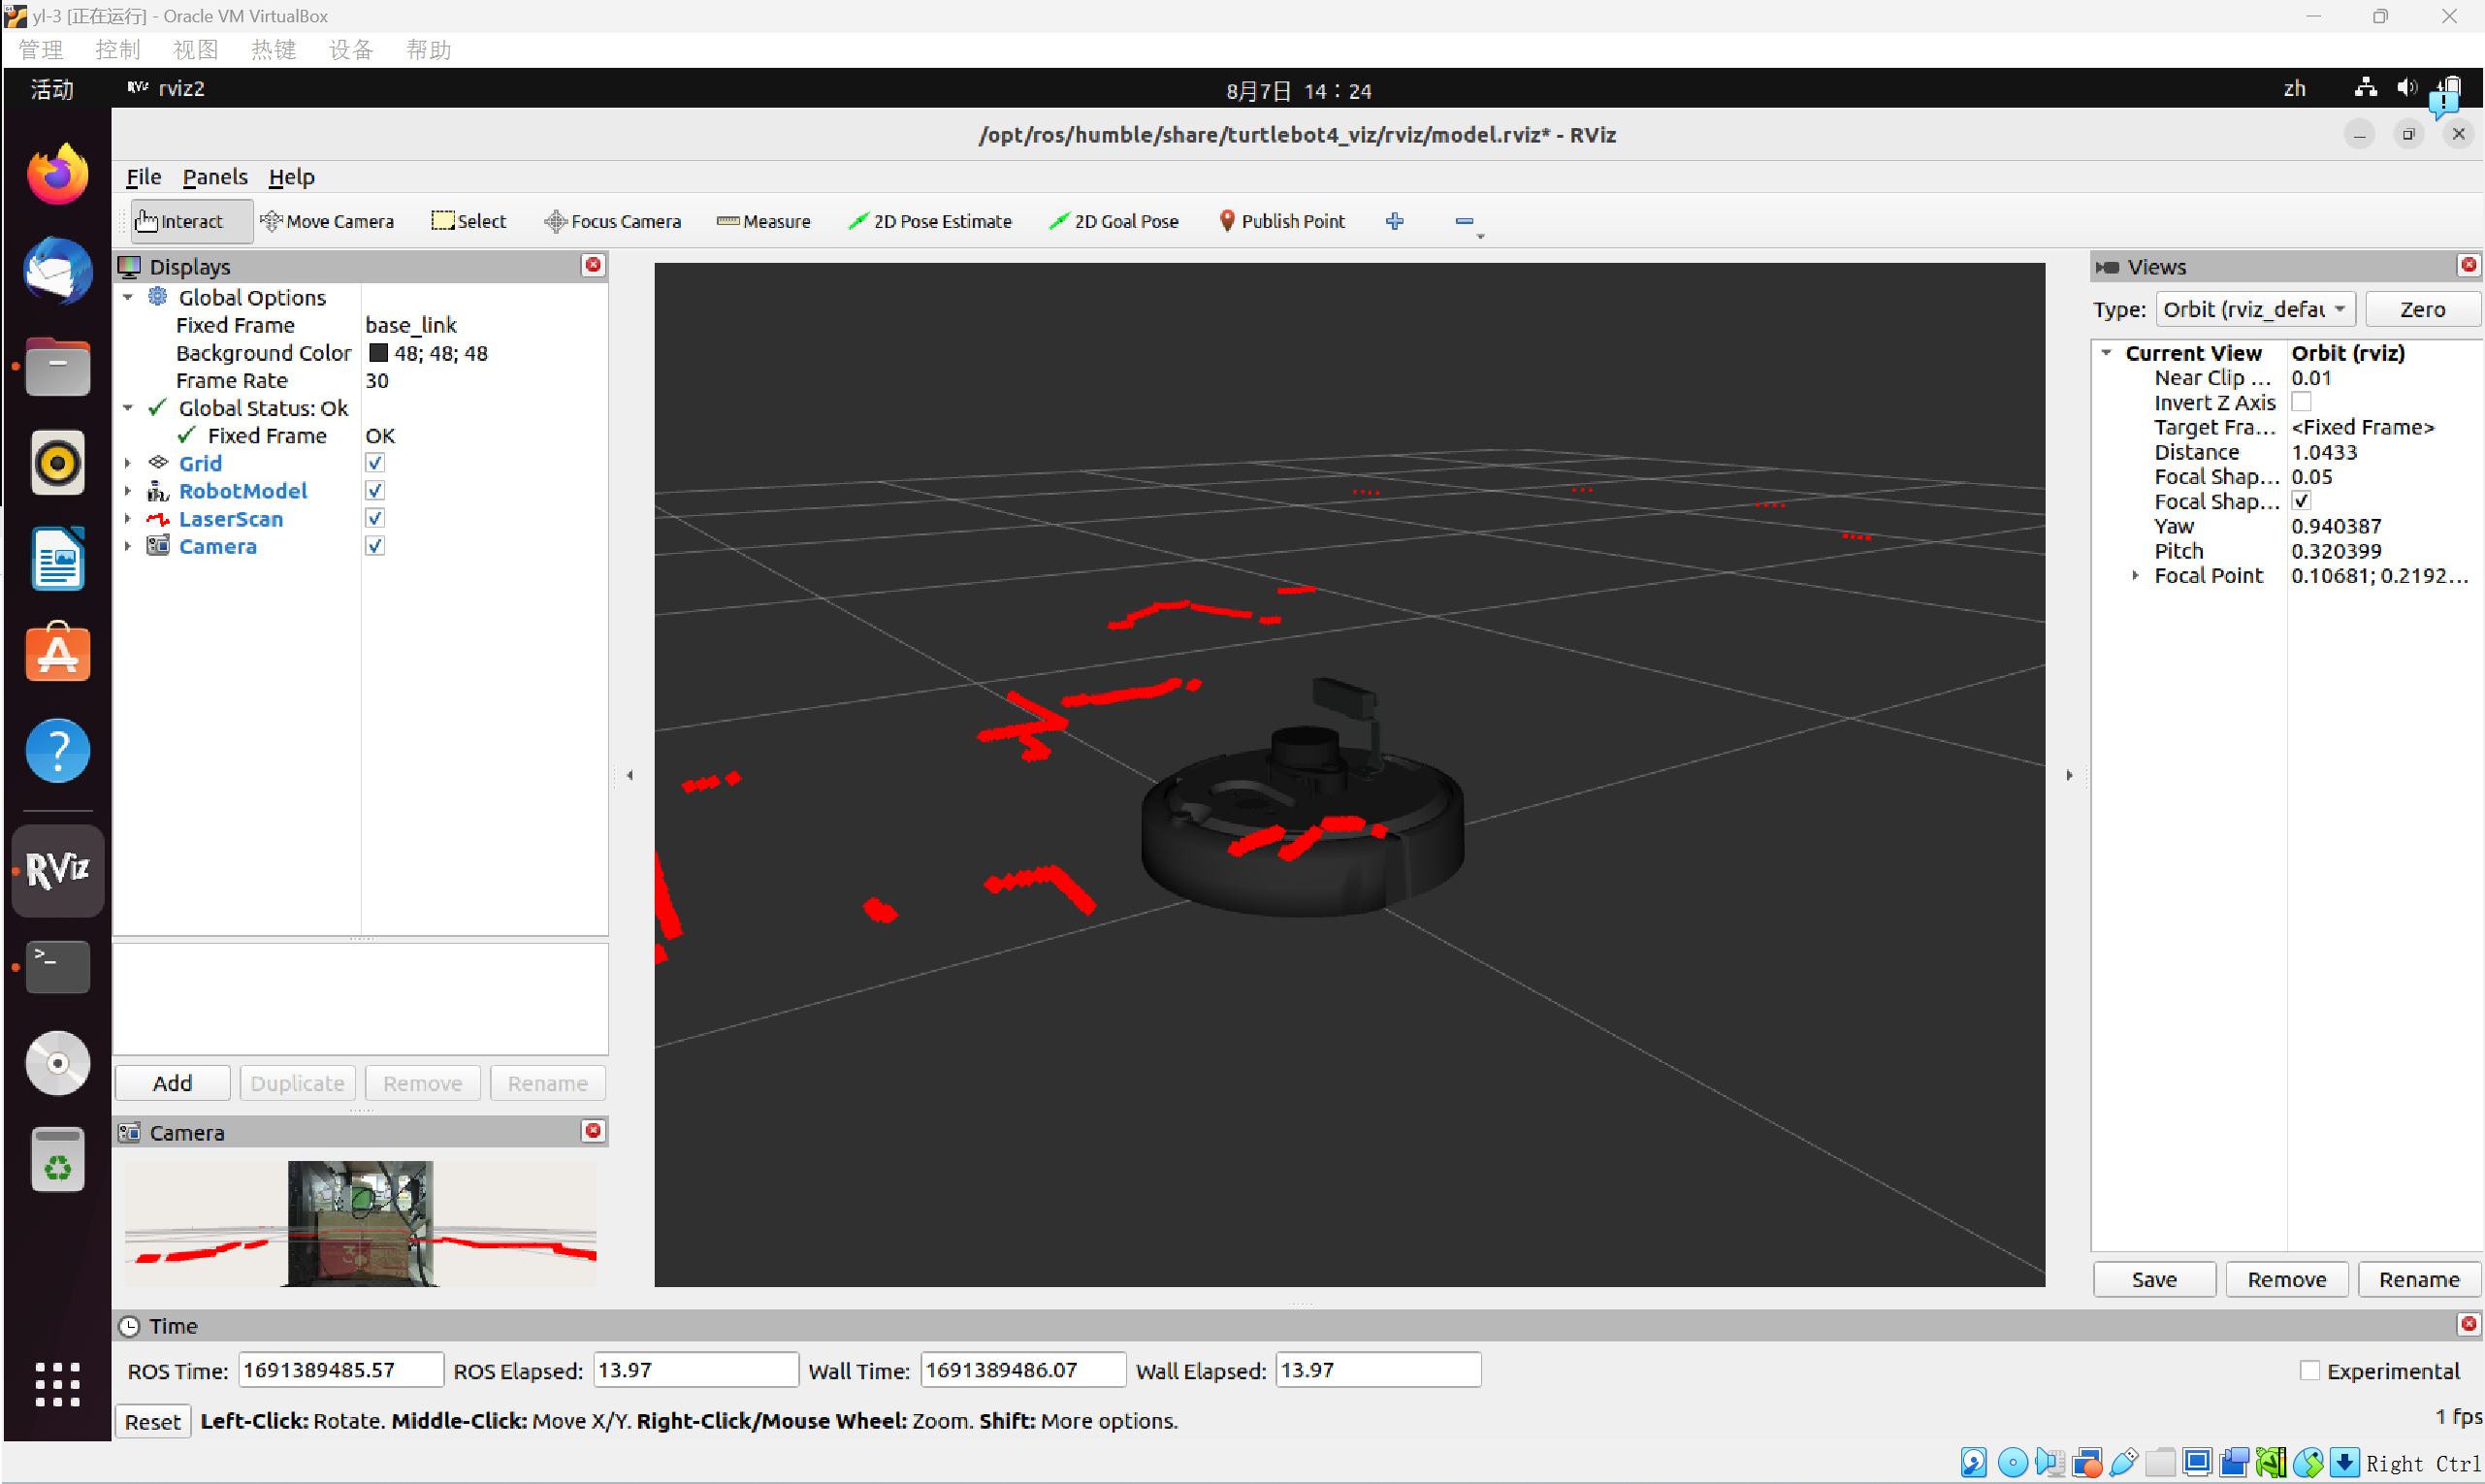Expand the Focal Point property
2485x1484 pixels.
[x=2135, y=576]
